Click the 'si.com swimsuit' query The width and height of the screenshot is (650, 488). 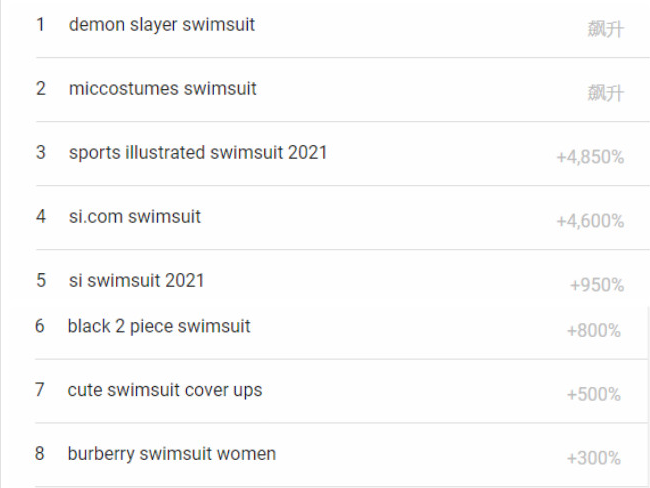(134, 216)
